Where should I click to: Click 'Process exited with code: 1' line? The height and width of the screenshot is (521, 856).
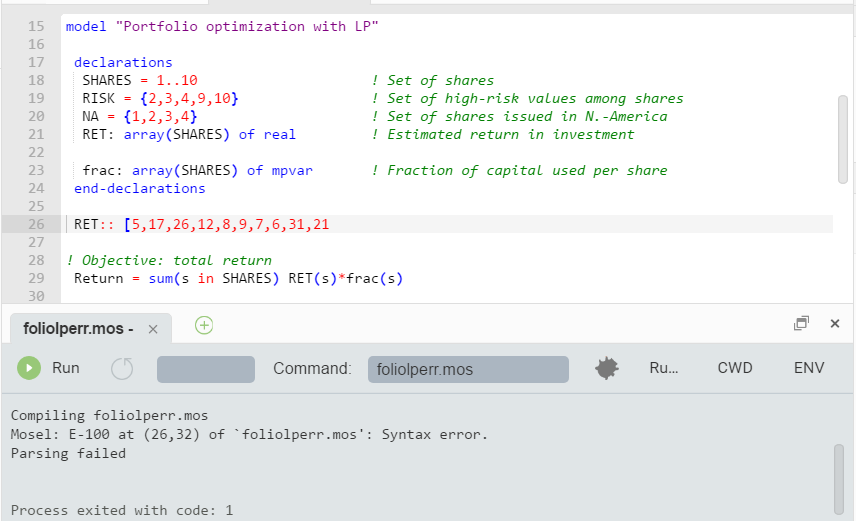point(122,511)
